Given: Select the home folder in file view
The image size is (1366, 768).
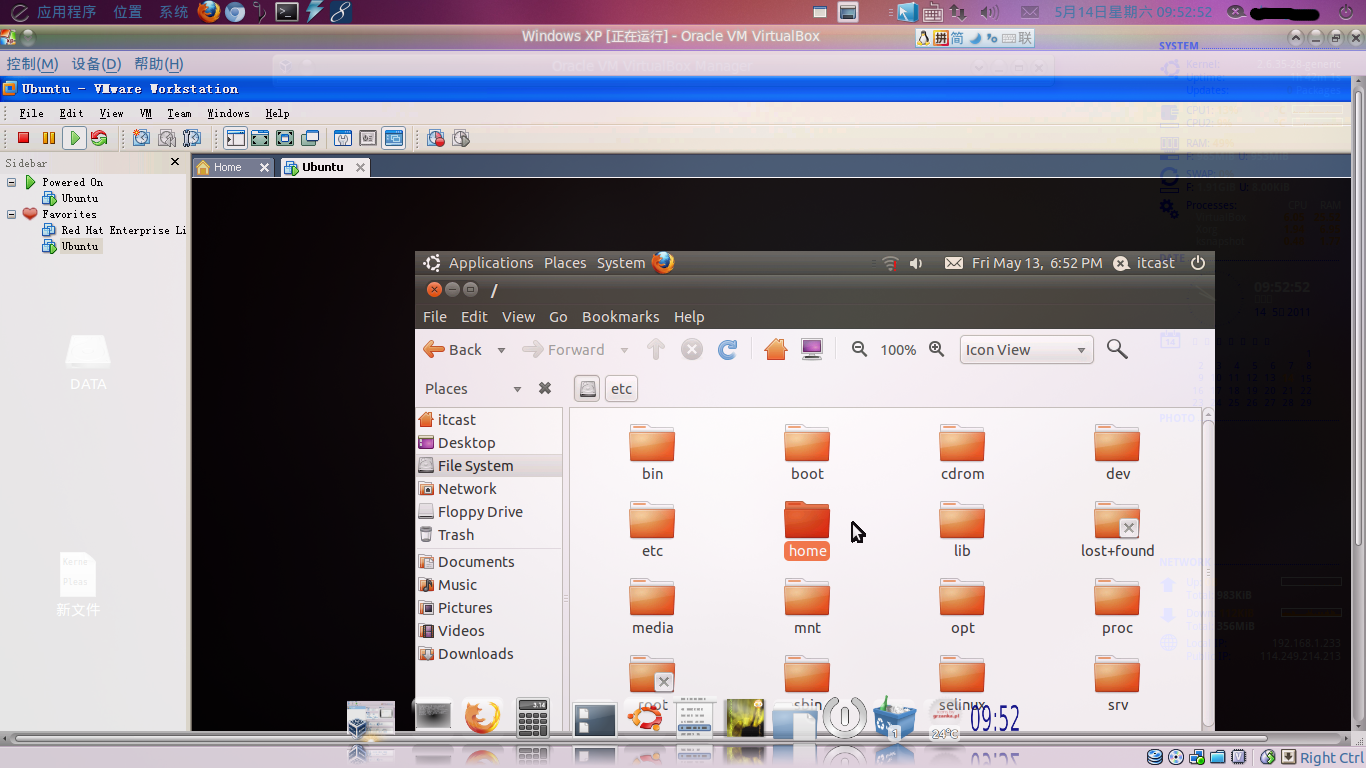Looking at the screenshot, I should point(807,531).
